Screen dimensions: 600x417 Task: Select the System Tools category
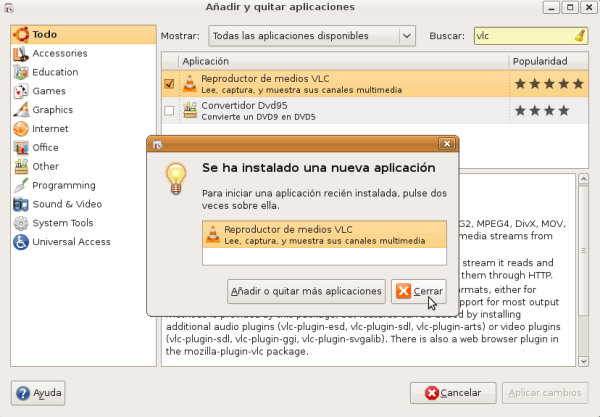tap(62, 223)
